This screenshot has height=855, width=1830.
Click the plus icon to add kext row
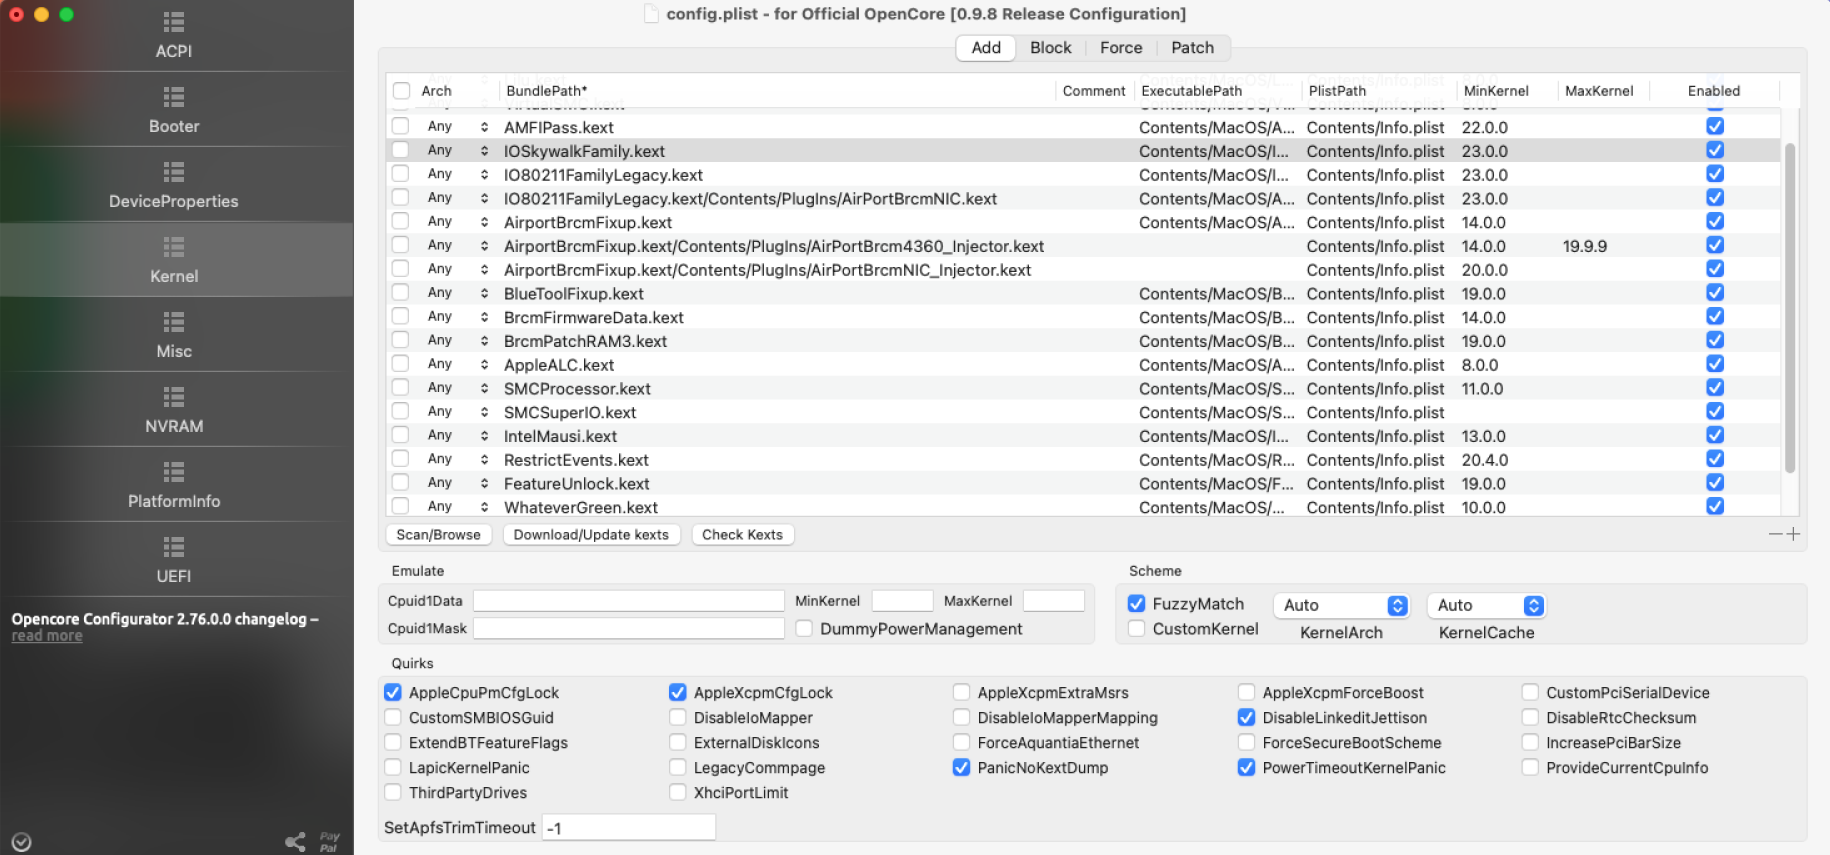[1793, 534]
